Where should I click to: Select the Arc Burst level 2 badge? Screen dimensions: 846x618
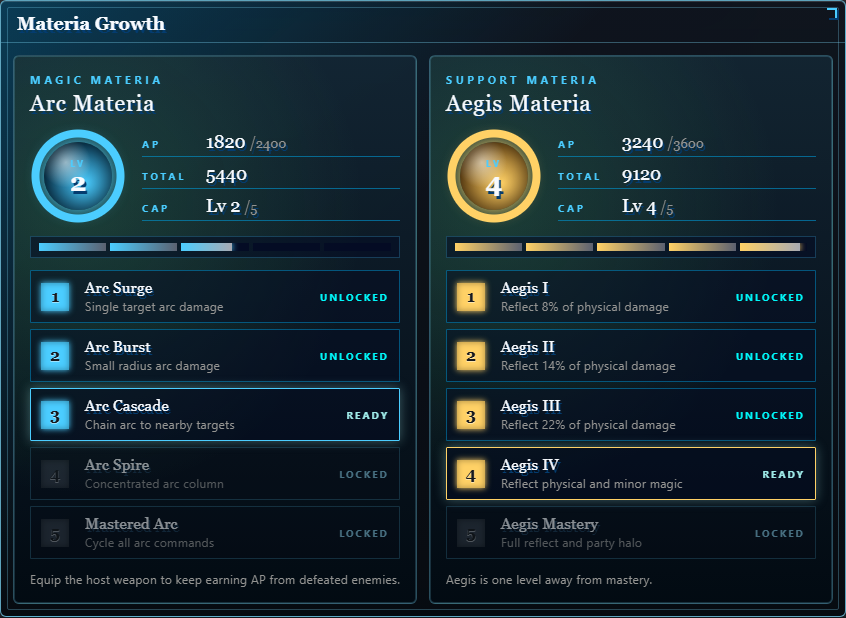point(55,356)
